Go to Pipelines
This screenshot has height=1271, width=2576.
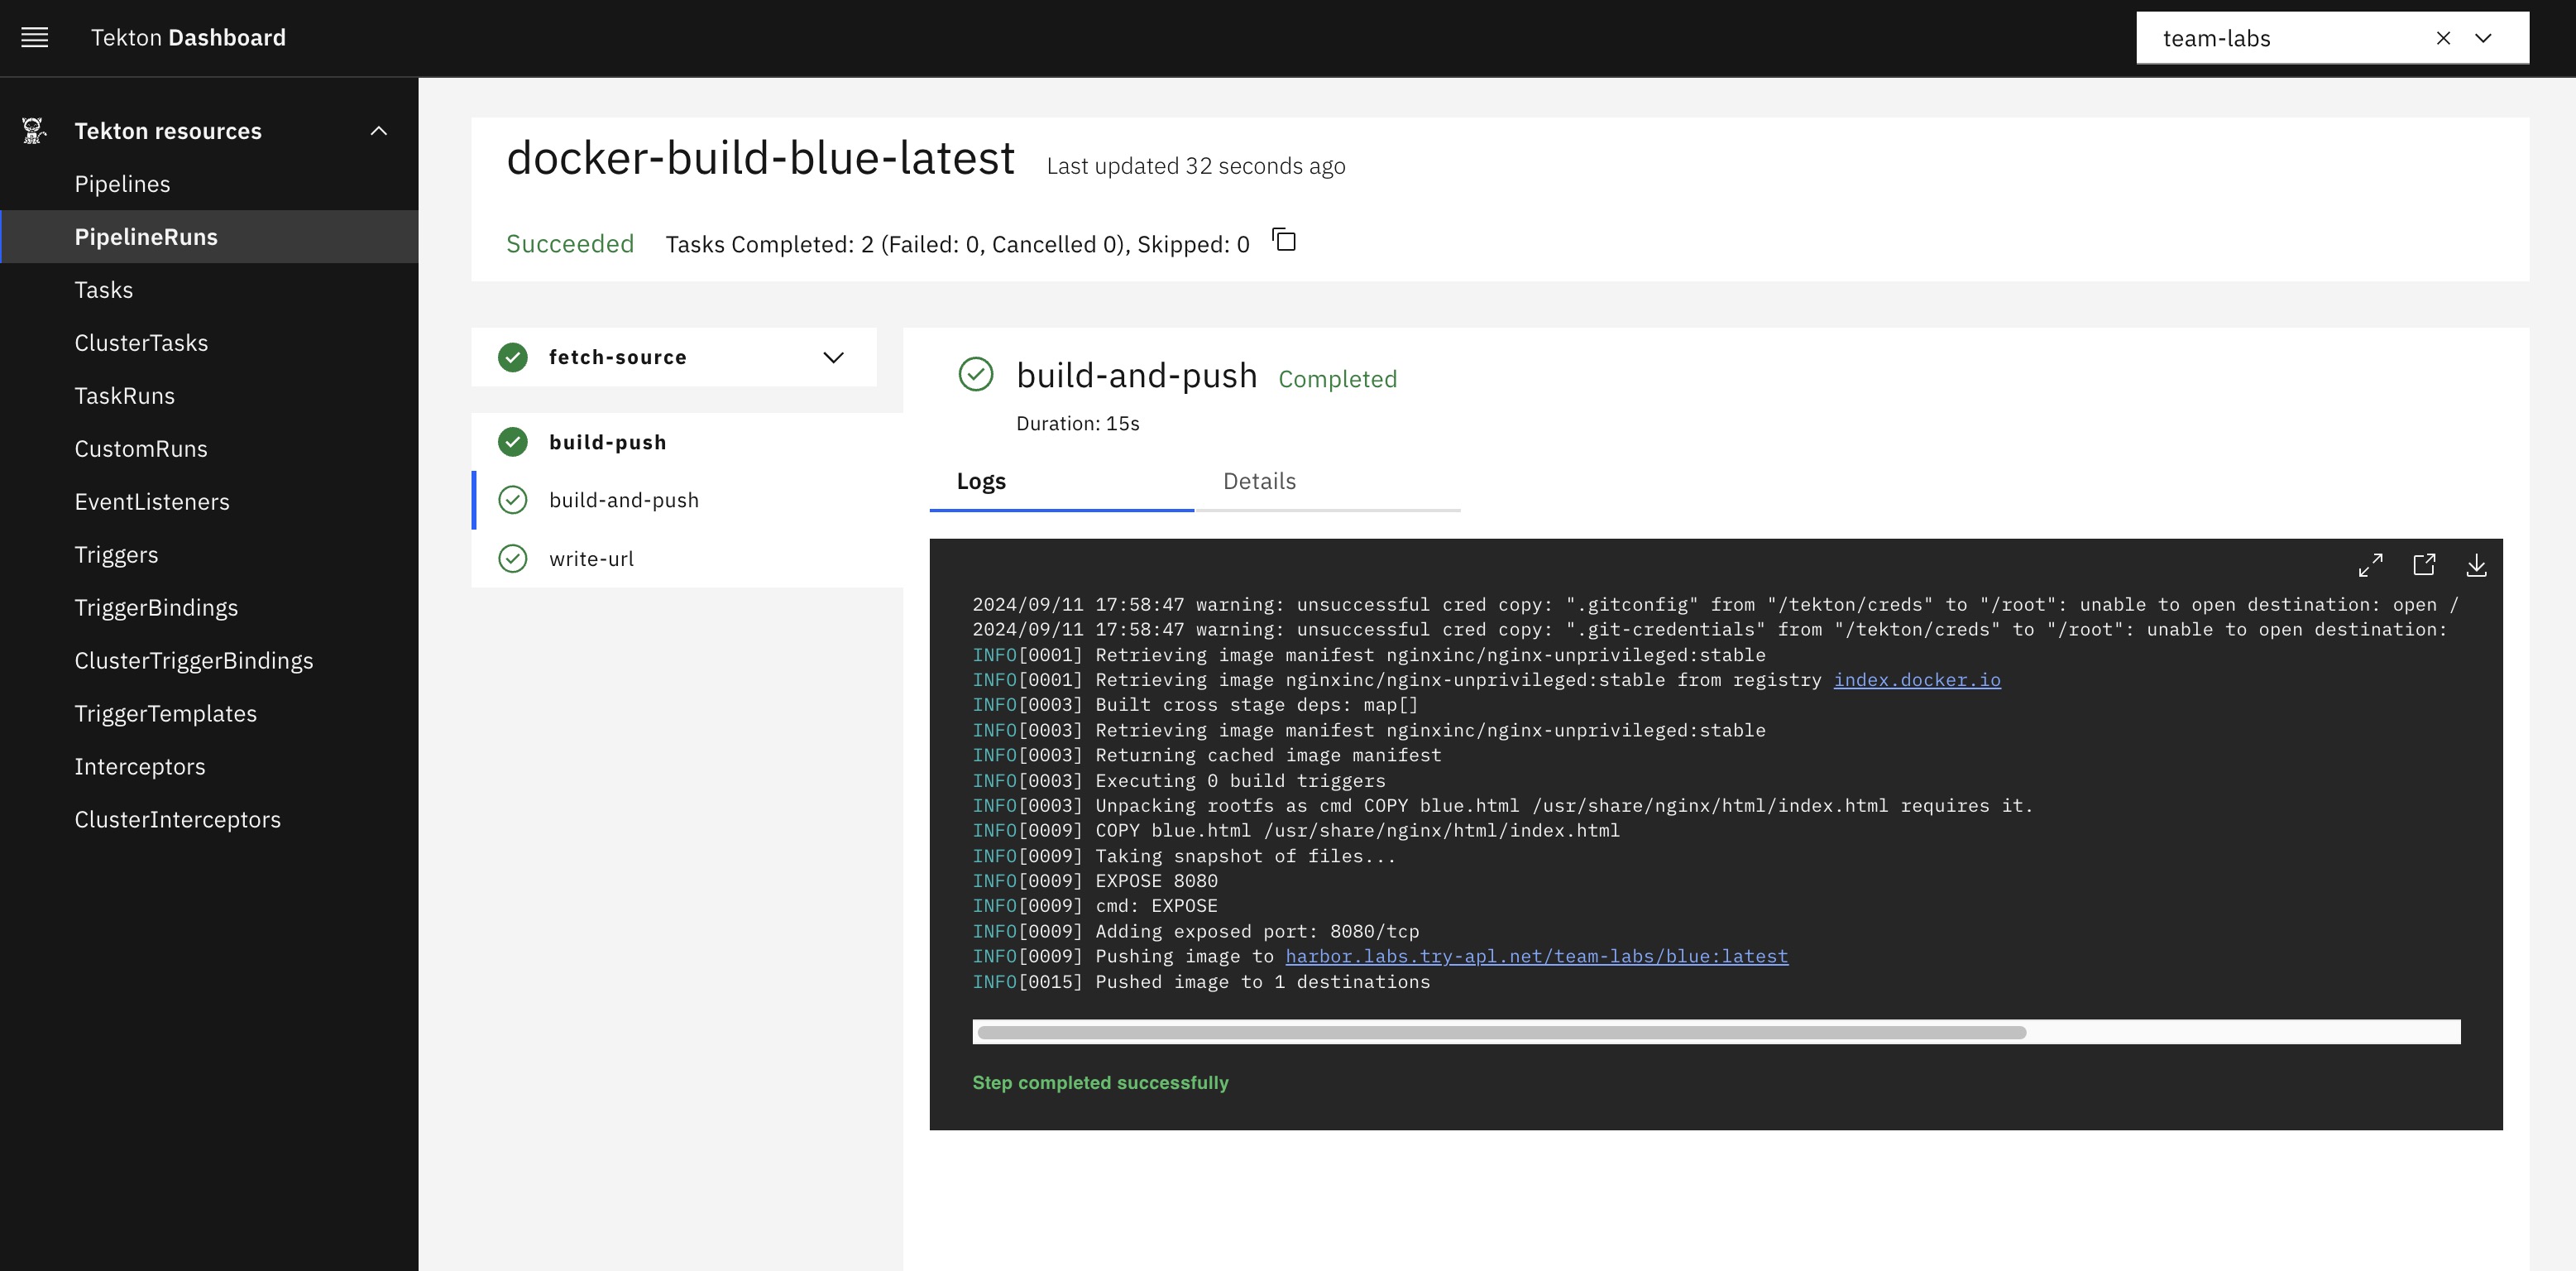coord(209,184)
